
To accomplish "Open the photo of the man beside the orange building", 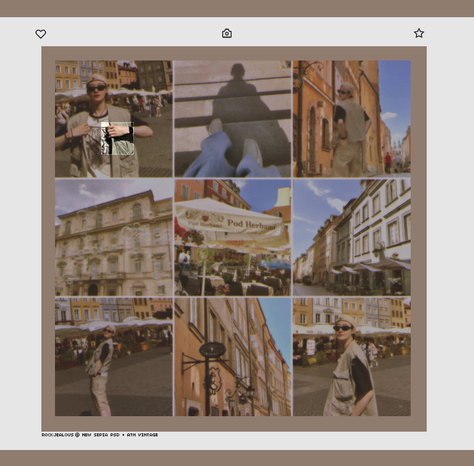I will (352, 118).
